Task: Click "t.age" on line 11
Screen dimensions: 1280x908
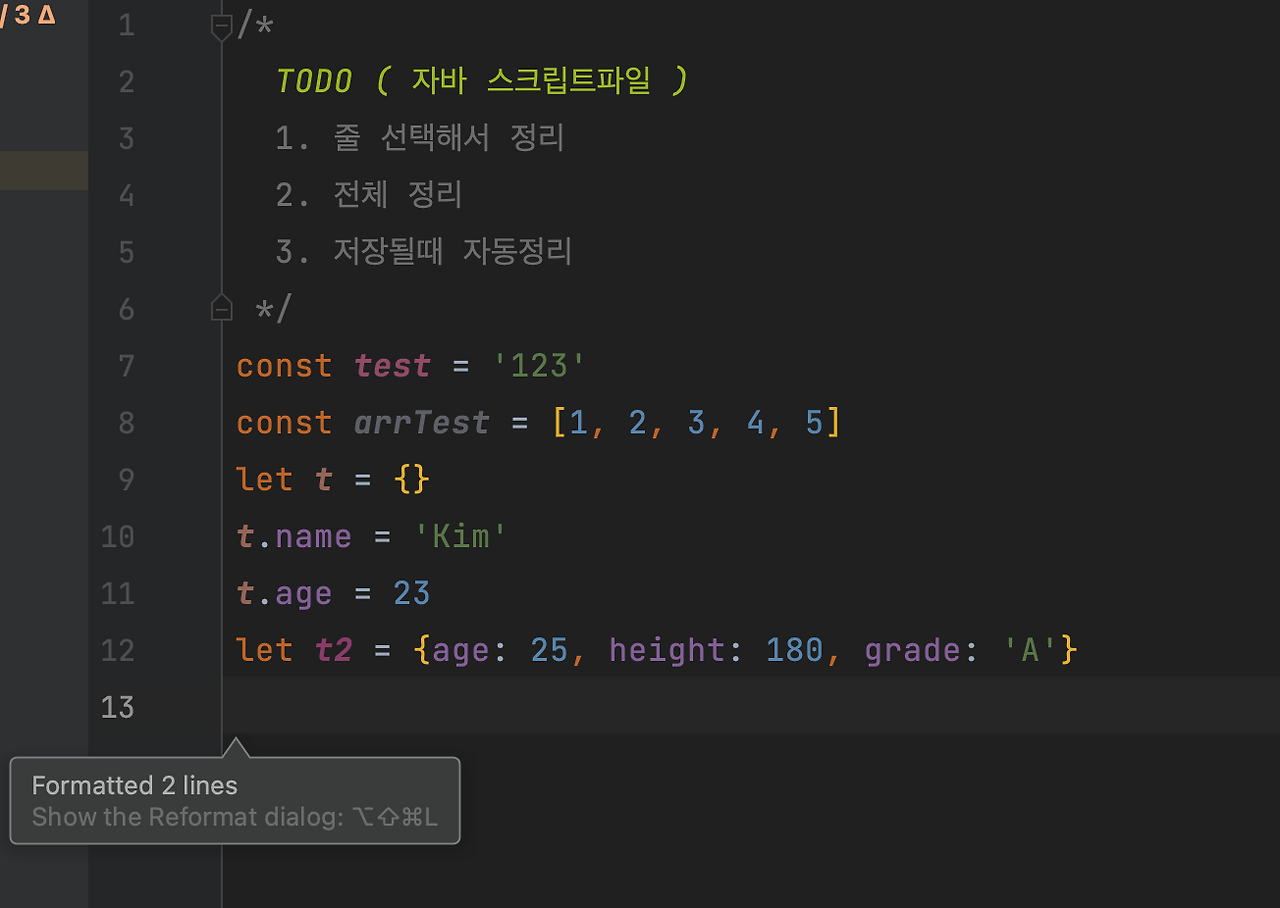Action: tap(283, 593)
